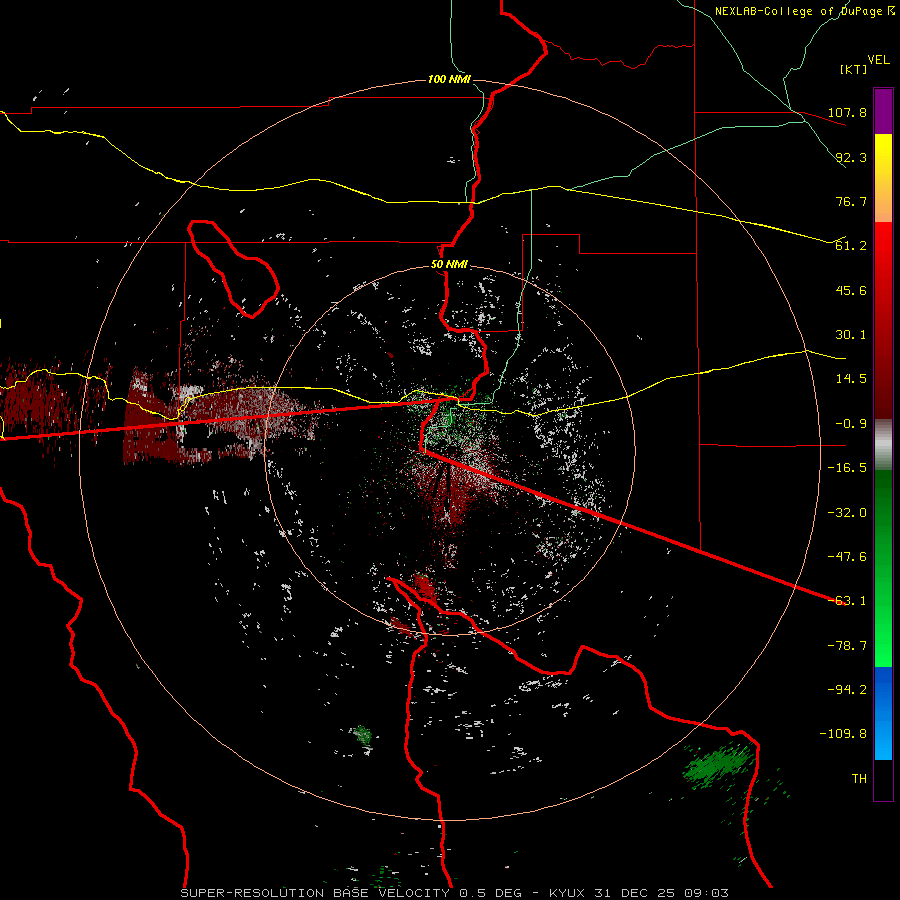Click the blue segment of the color bar

click(x=883, y=713)
